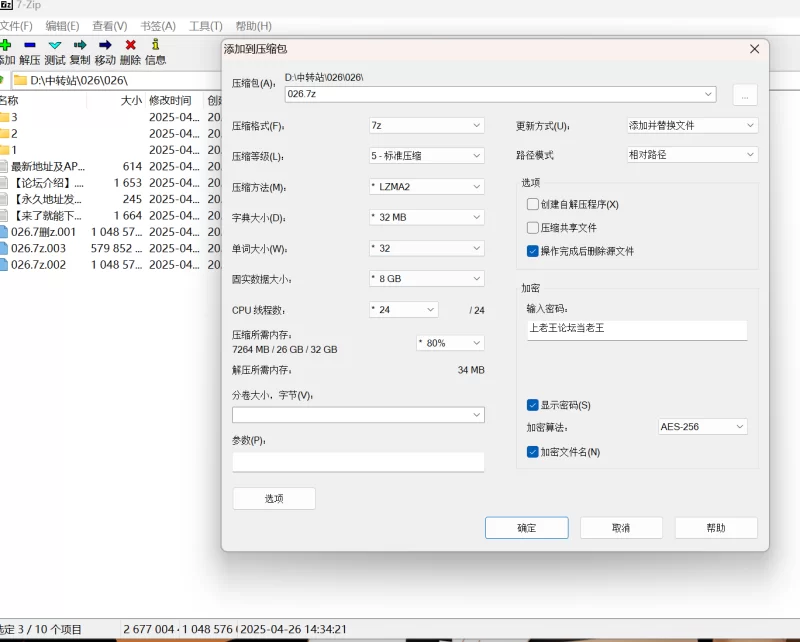Expand the archive name 026.7z combo arrow
The width and height of the screenshot is (800, 642).
click(x=708, y=94)
